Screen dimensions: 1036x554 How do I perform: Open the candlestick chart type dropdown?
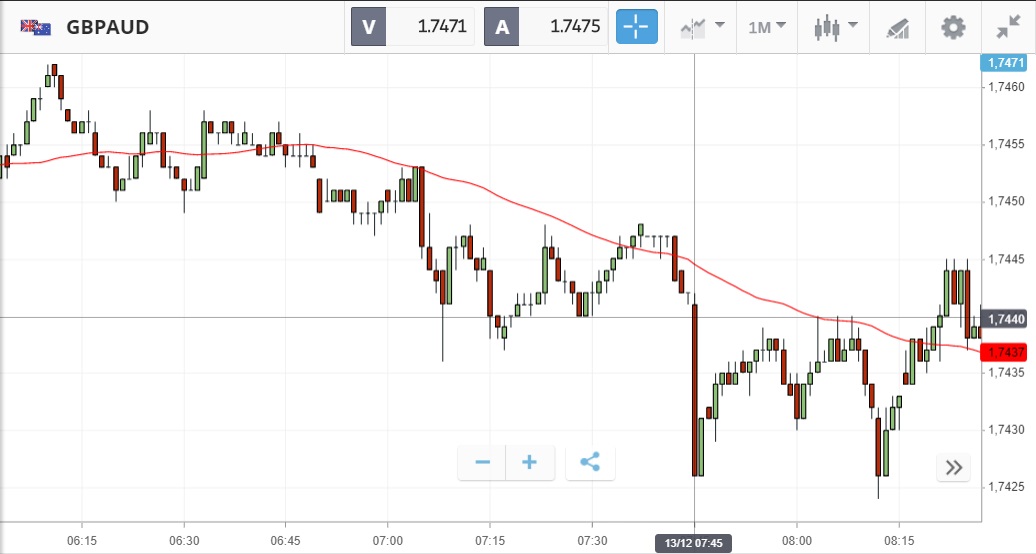click(836, 27)
